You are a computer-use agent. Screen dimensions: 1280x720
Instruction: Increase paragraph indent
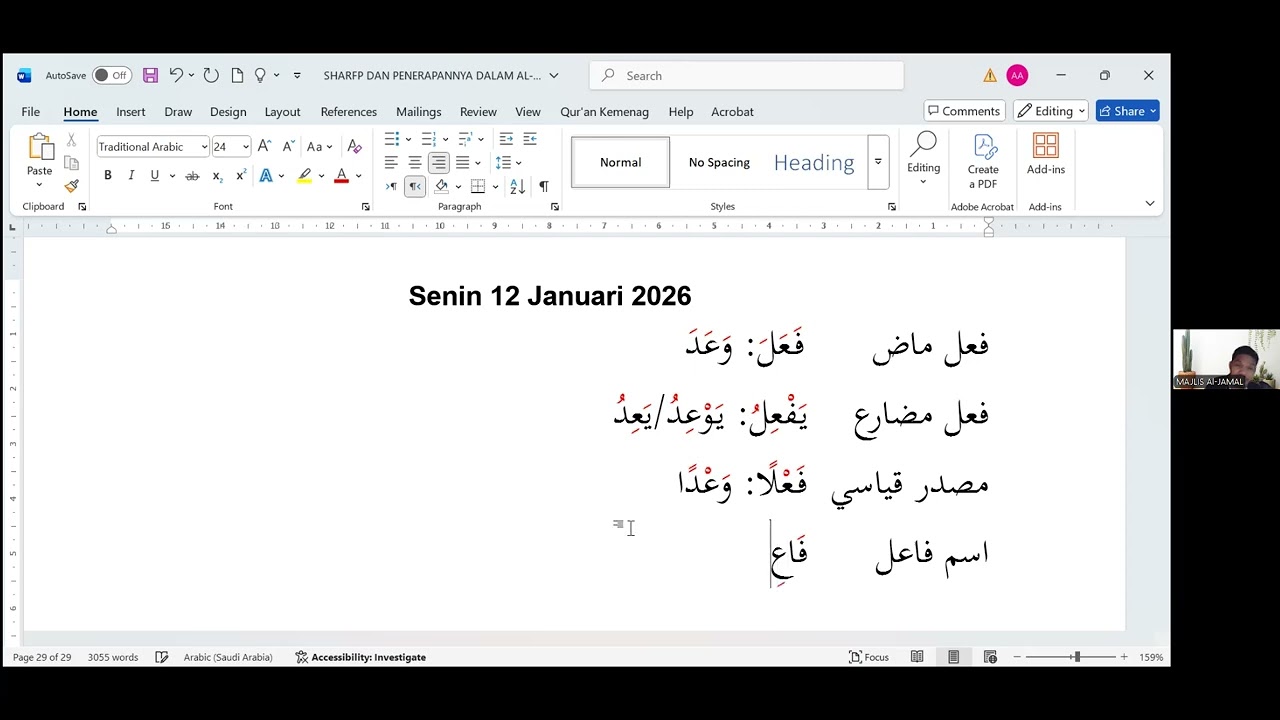coord(530,139)
